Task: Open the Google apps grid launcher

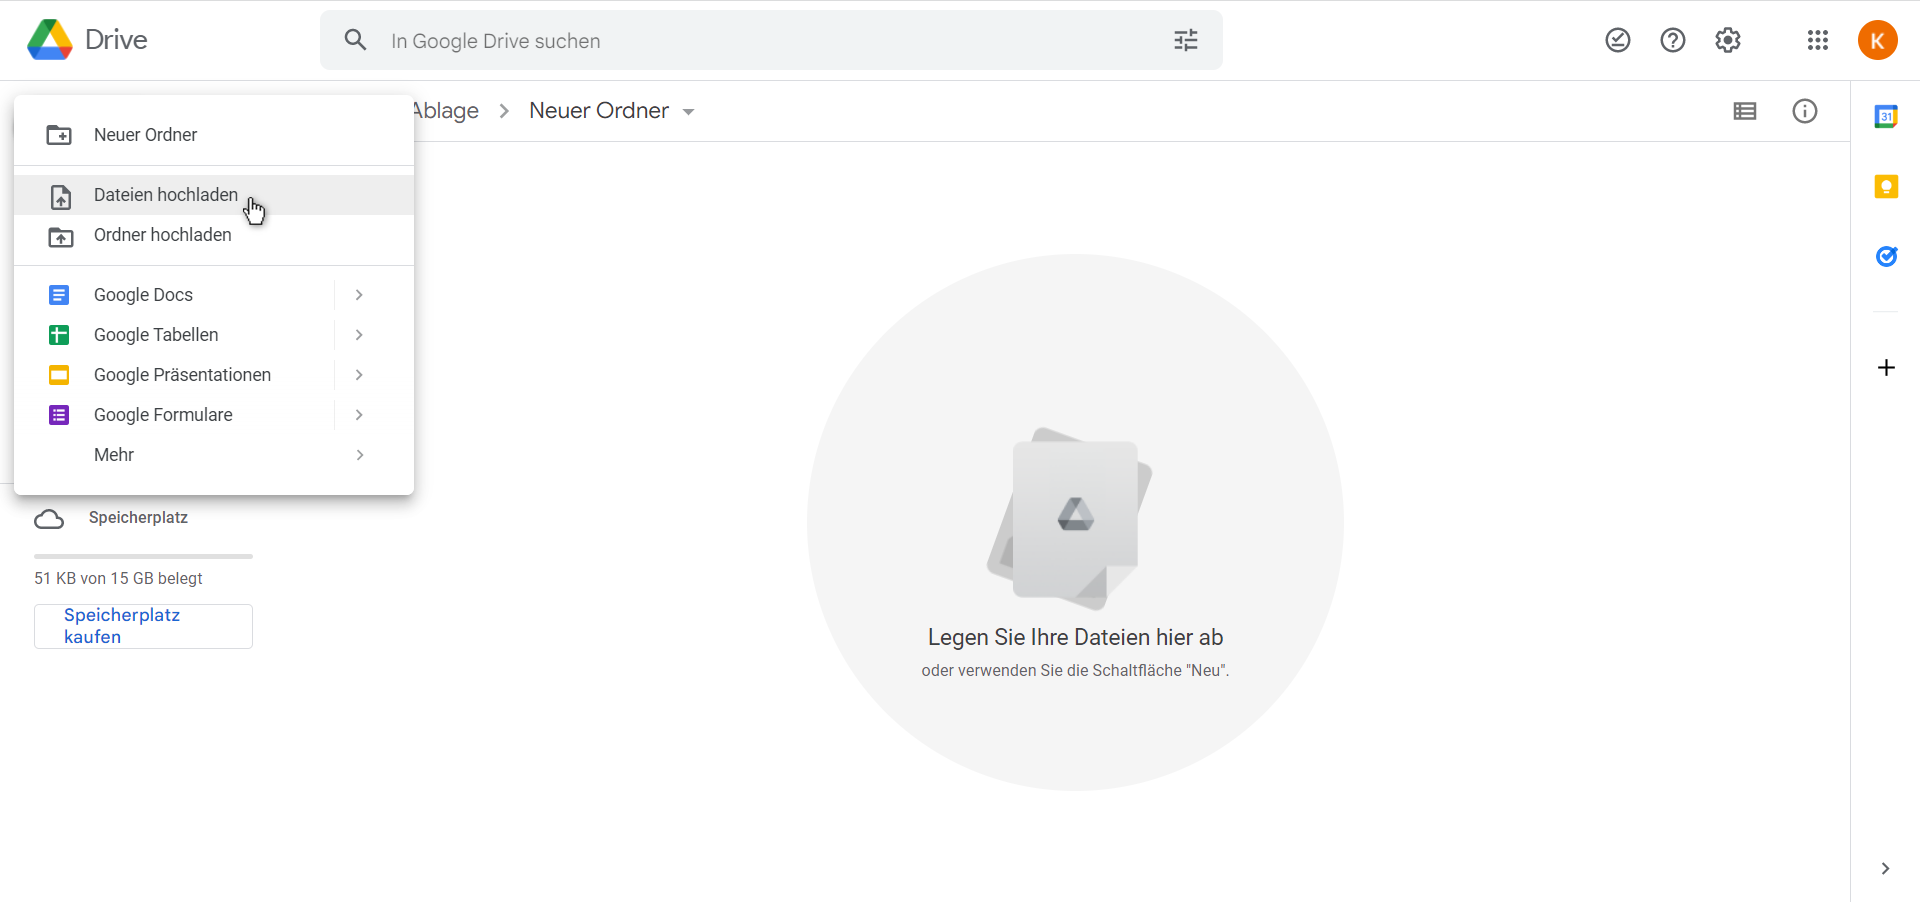Action: point(1818,40)
